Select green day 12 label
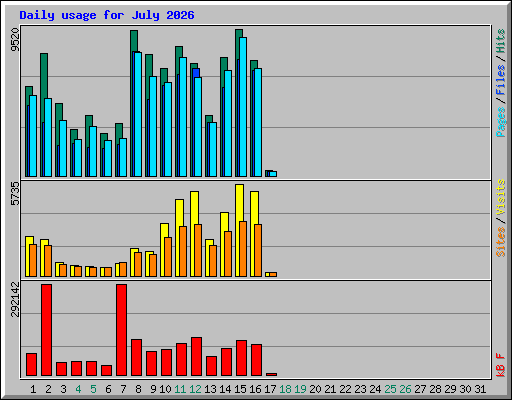This screenshot has height=400, width=512. pos(195,389)
